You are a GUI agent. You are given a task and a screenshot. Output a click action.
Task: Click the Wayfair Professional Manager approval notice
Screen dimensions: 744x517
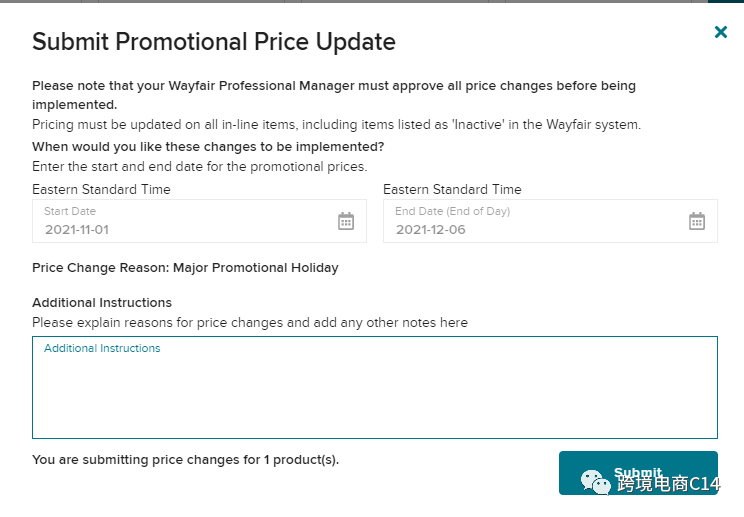[x=333, y=94]
